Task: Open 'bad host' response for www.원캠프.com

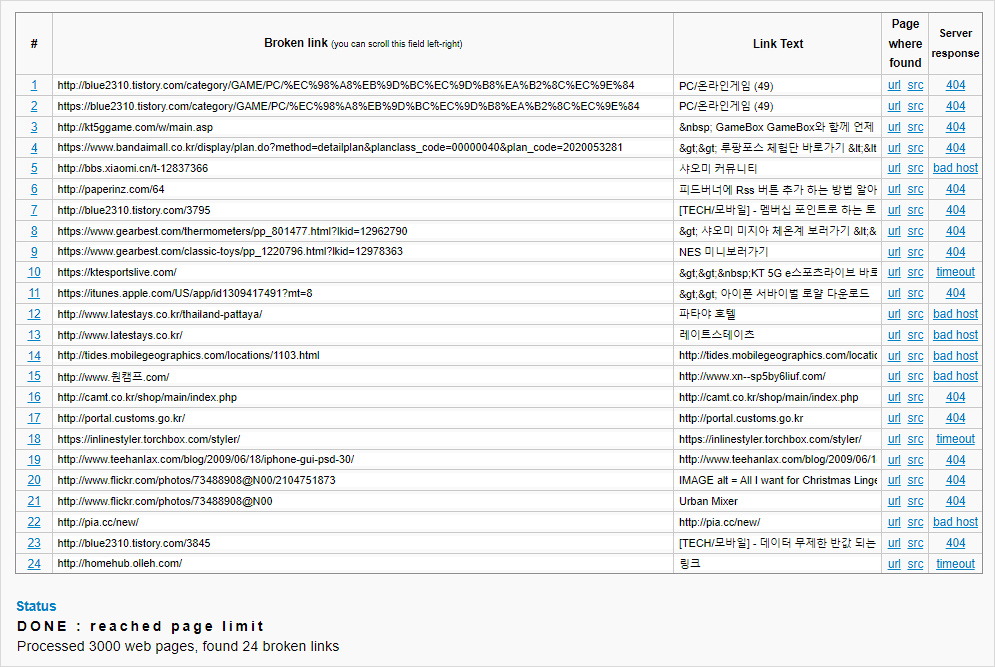Action: pyautogui.click(x=955, y=376)
